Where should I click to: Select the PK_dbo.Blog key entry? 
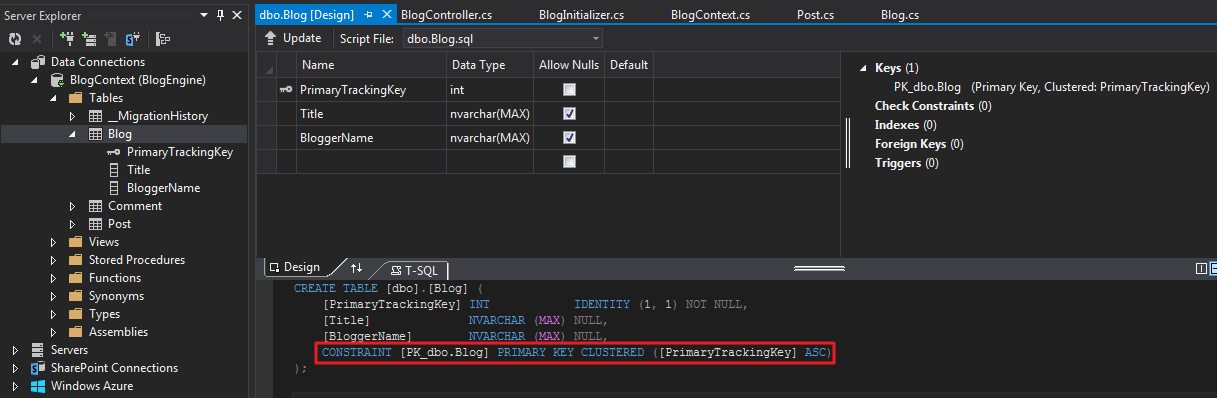click(x=1052, y=87)
